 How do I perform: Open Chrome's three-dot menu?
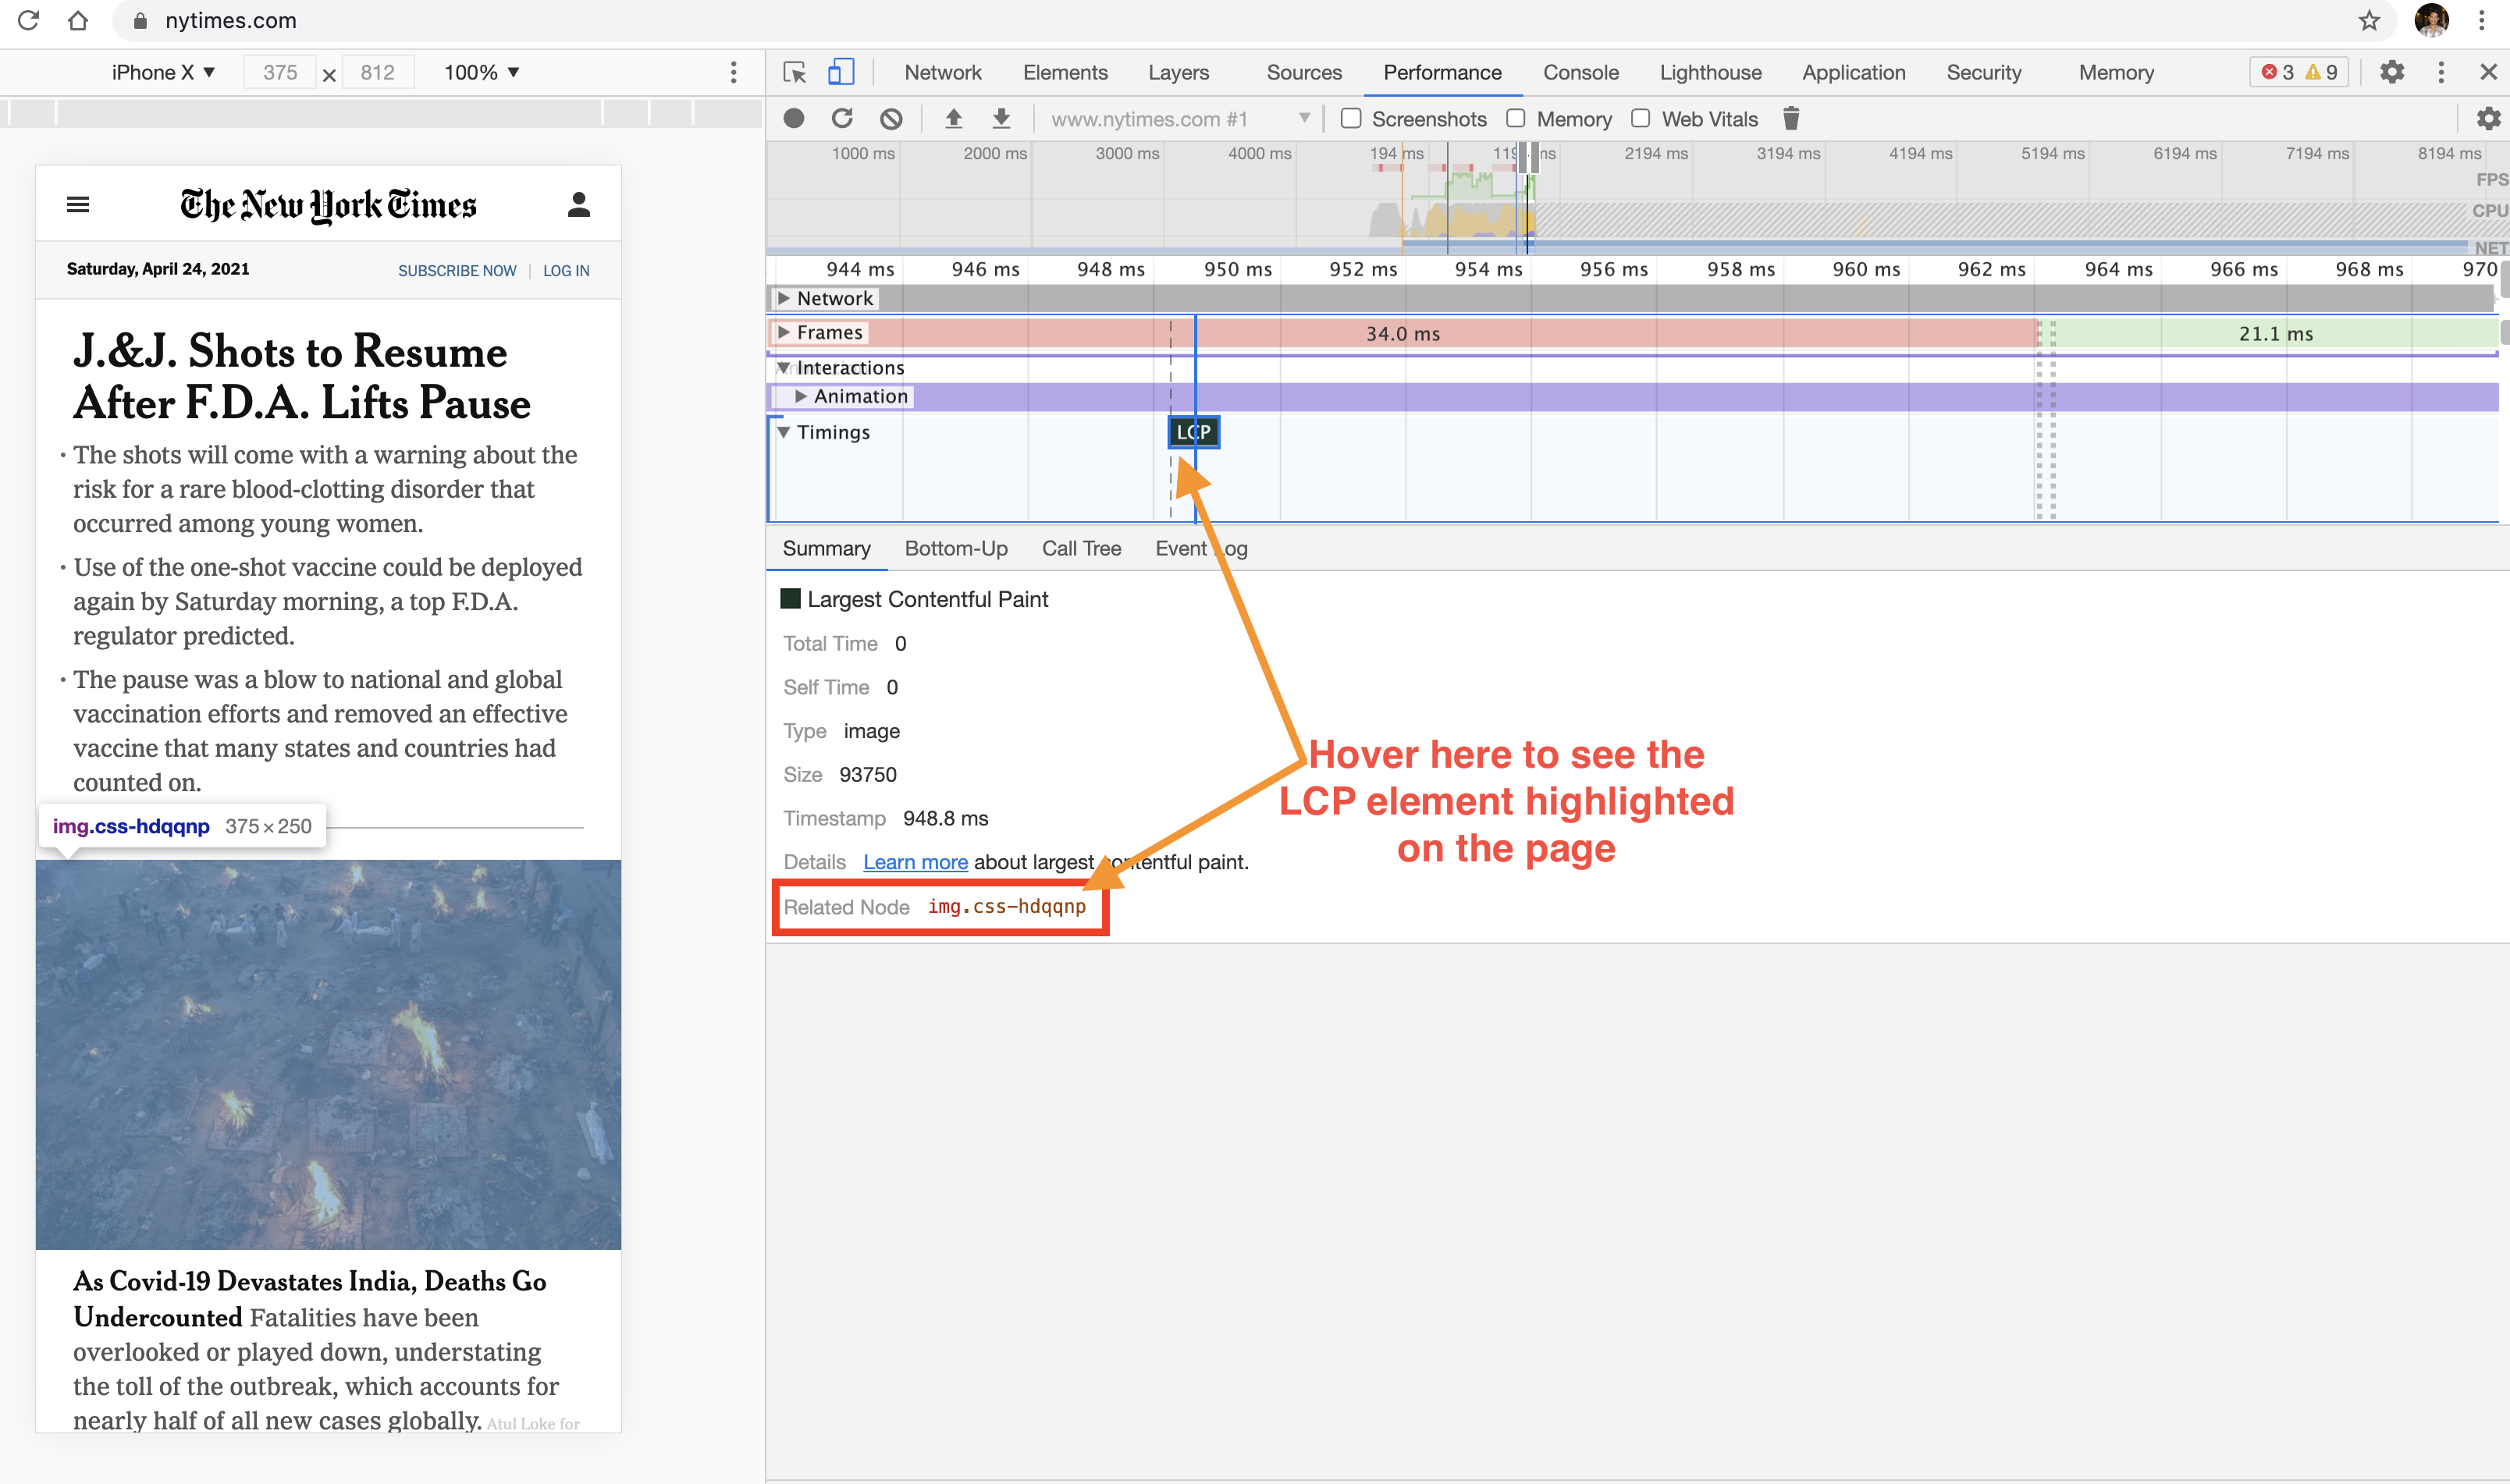coord(2482,20)
